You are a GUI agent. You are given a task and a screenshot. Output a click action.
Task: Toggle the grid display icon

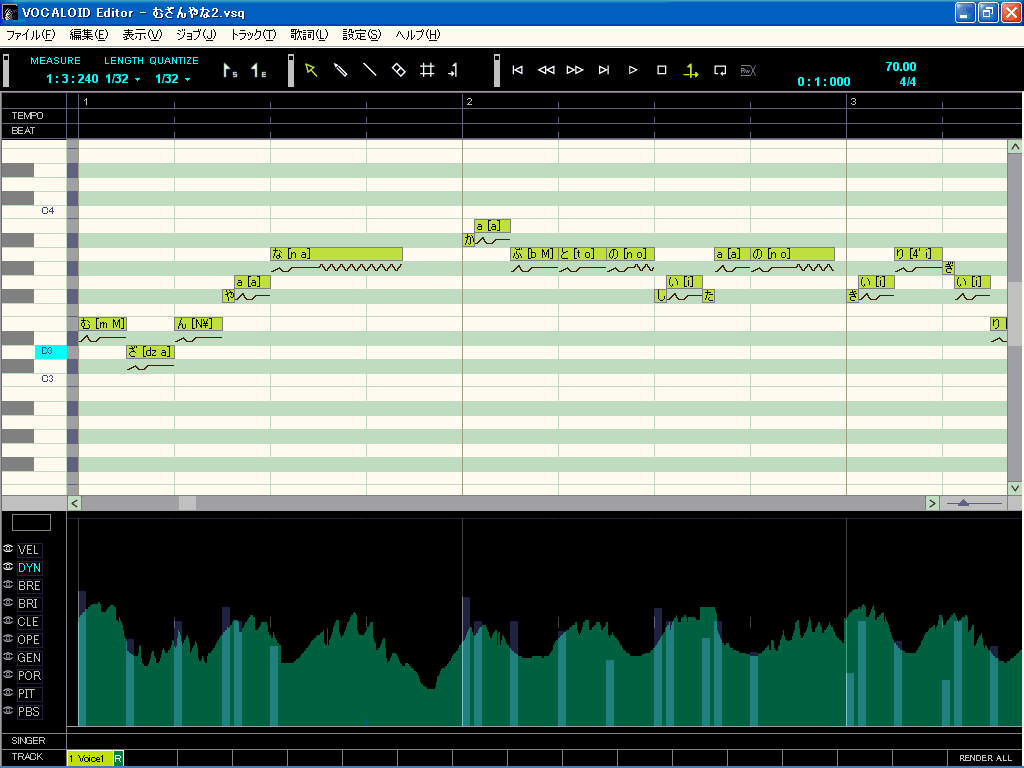click(x=427, y=70)
